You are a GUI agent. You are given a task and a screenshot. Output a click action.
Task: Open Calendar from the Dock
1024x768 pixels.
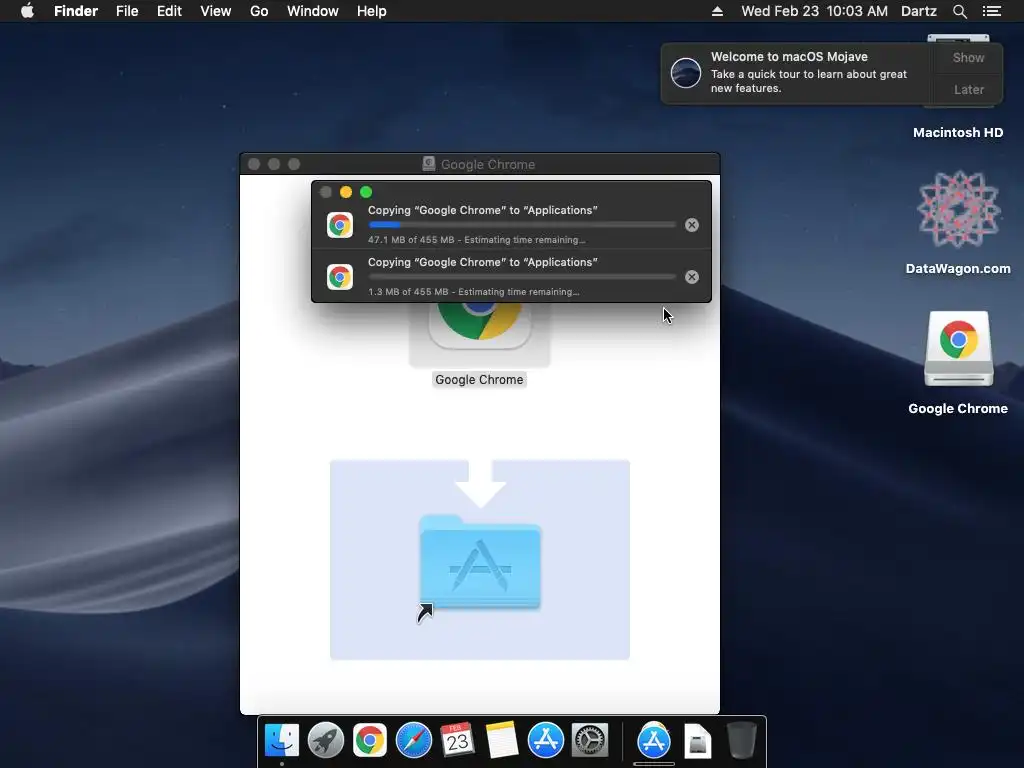[x=457, y=741]
